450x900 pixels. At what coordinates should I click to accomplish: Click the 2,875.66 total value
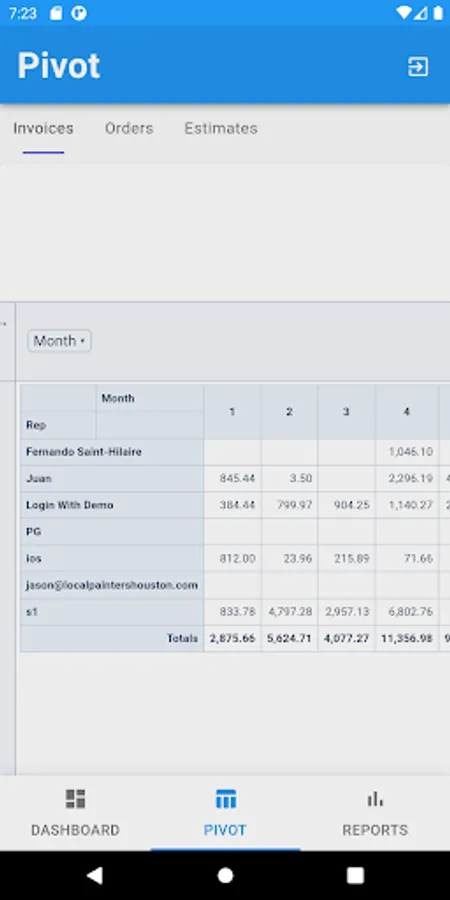(x=232, y=638)
